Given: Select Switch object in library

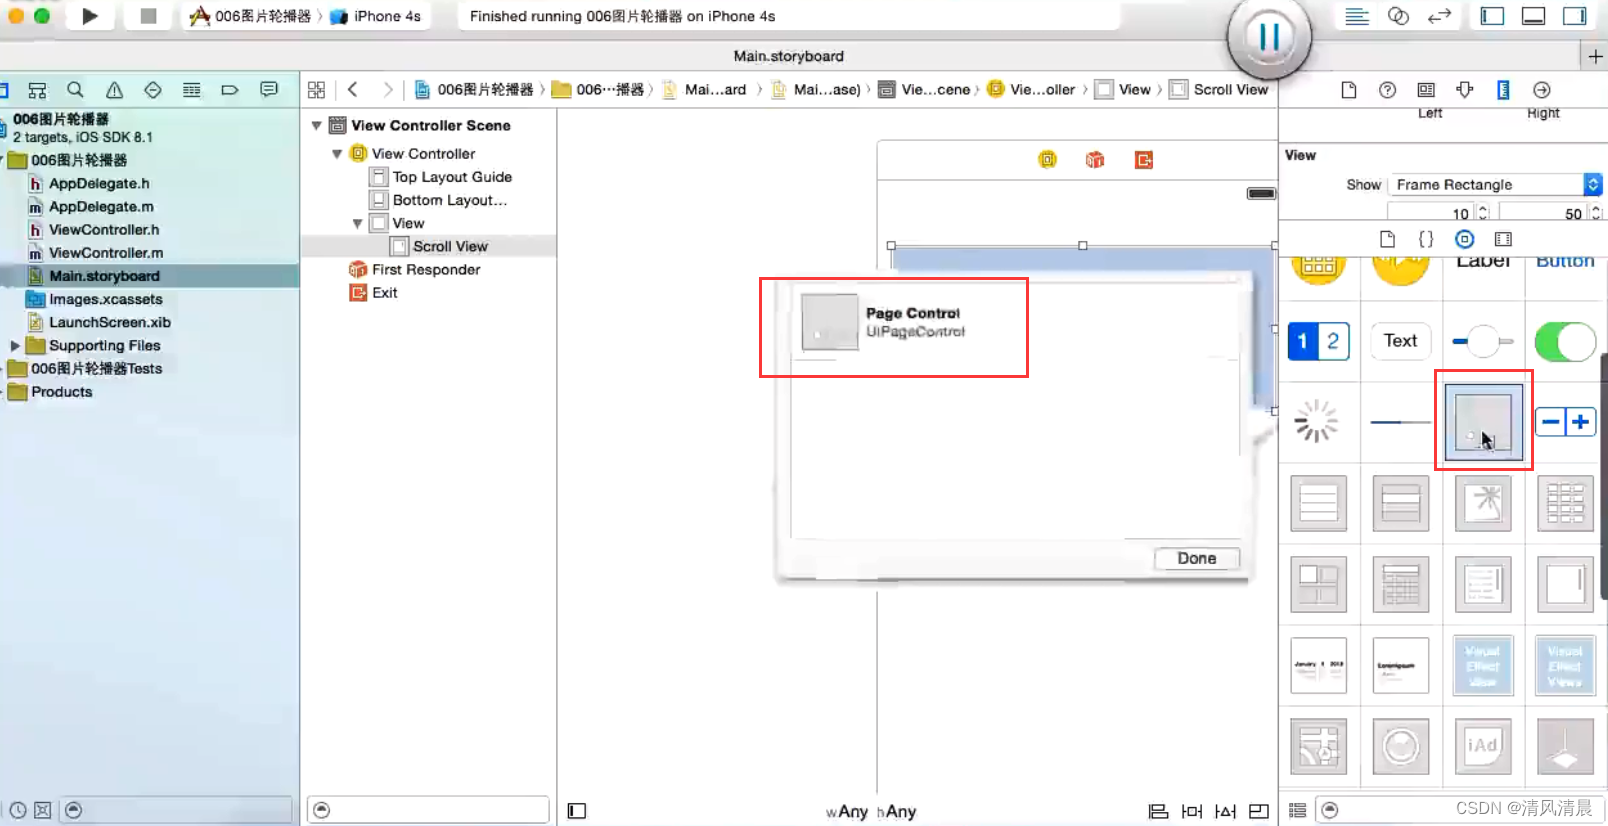Looking at the screenshot, I should [x=1564, y=341].
